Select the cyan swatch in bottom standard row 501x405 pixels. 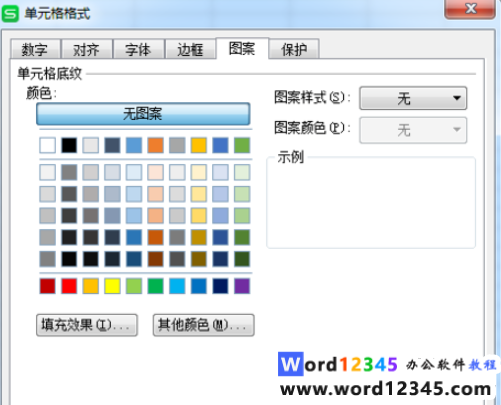177,286
